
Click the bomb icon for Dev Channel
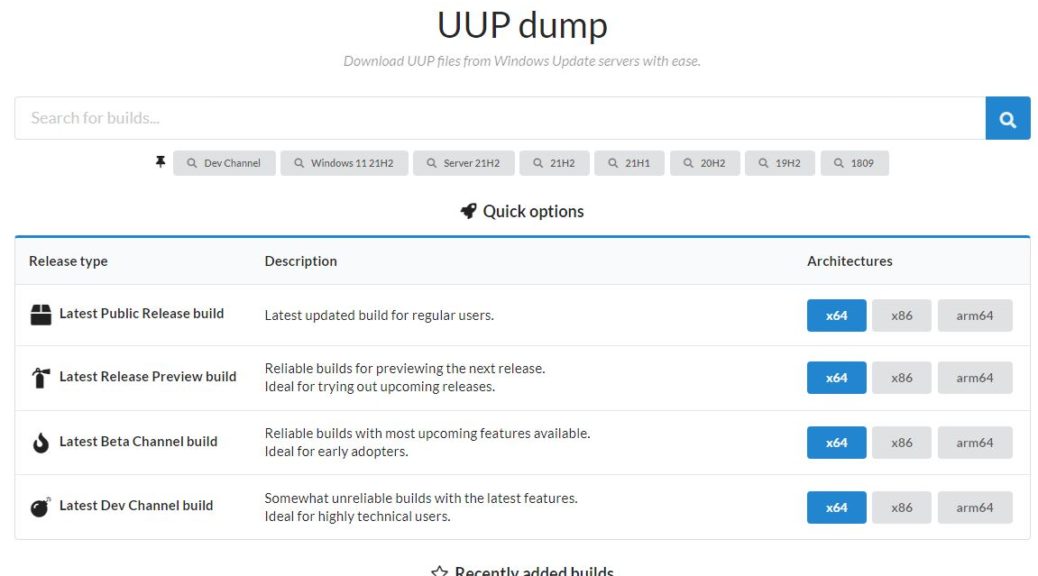[40, 507]
